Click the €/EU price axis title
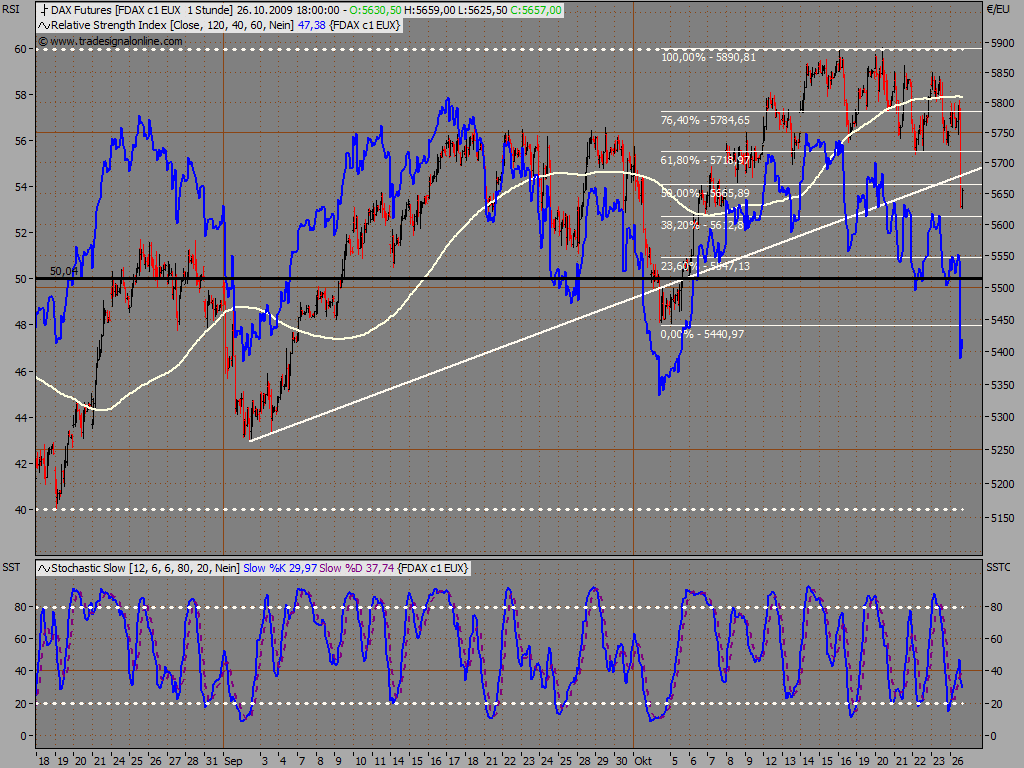 (x=999, y=9)
